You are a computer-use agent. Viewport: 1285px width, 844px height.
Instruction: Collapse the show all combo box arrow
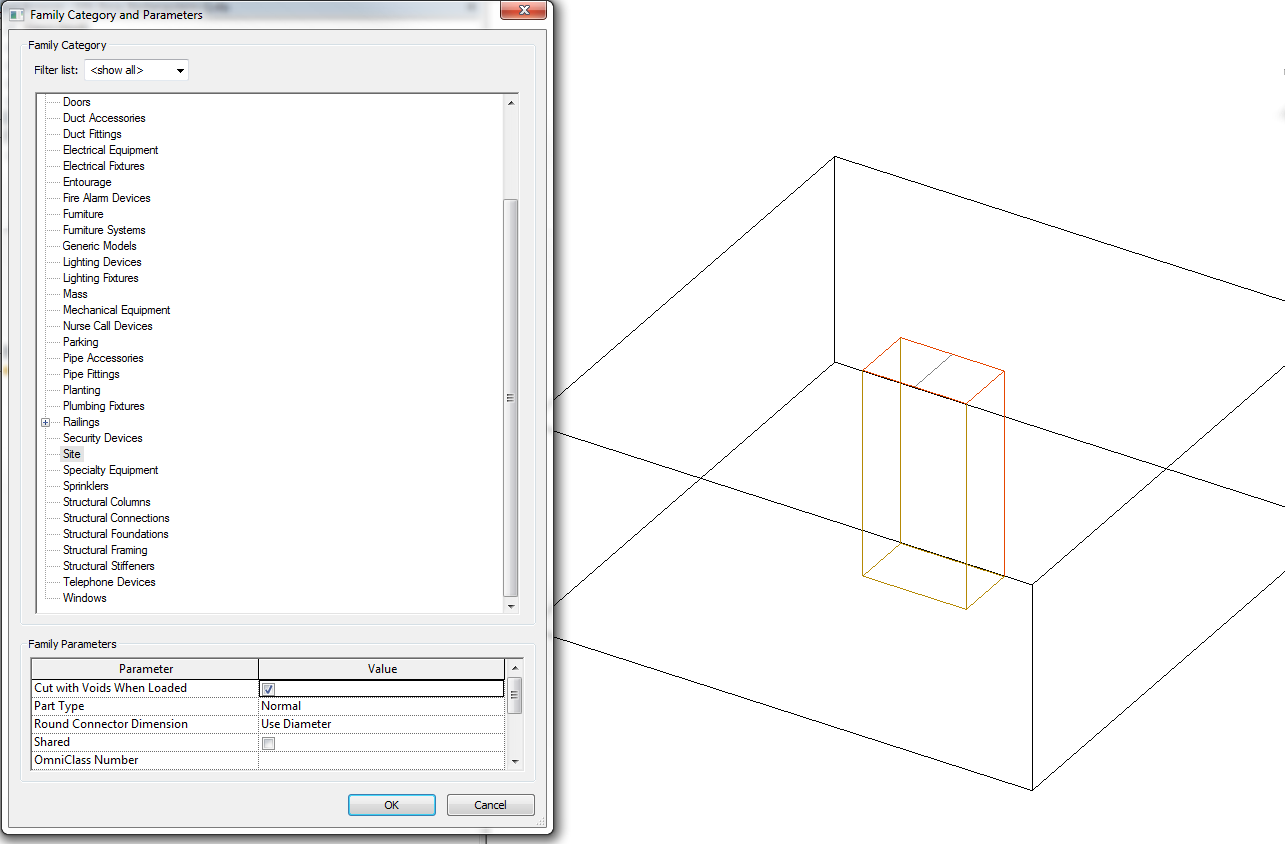179,70
